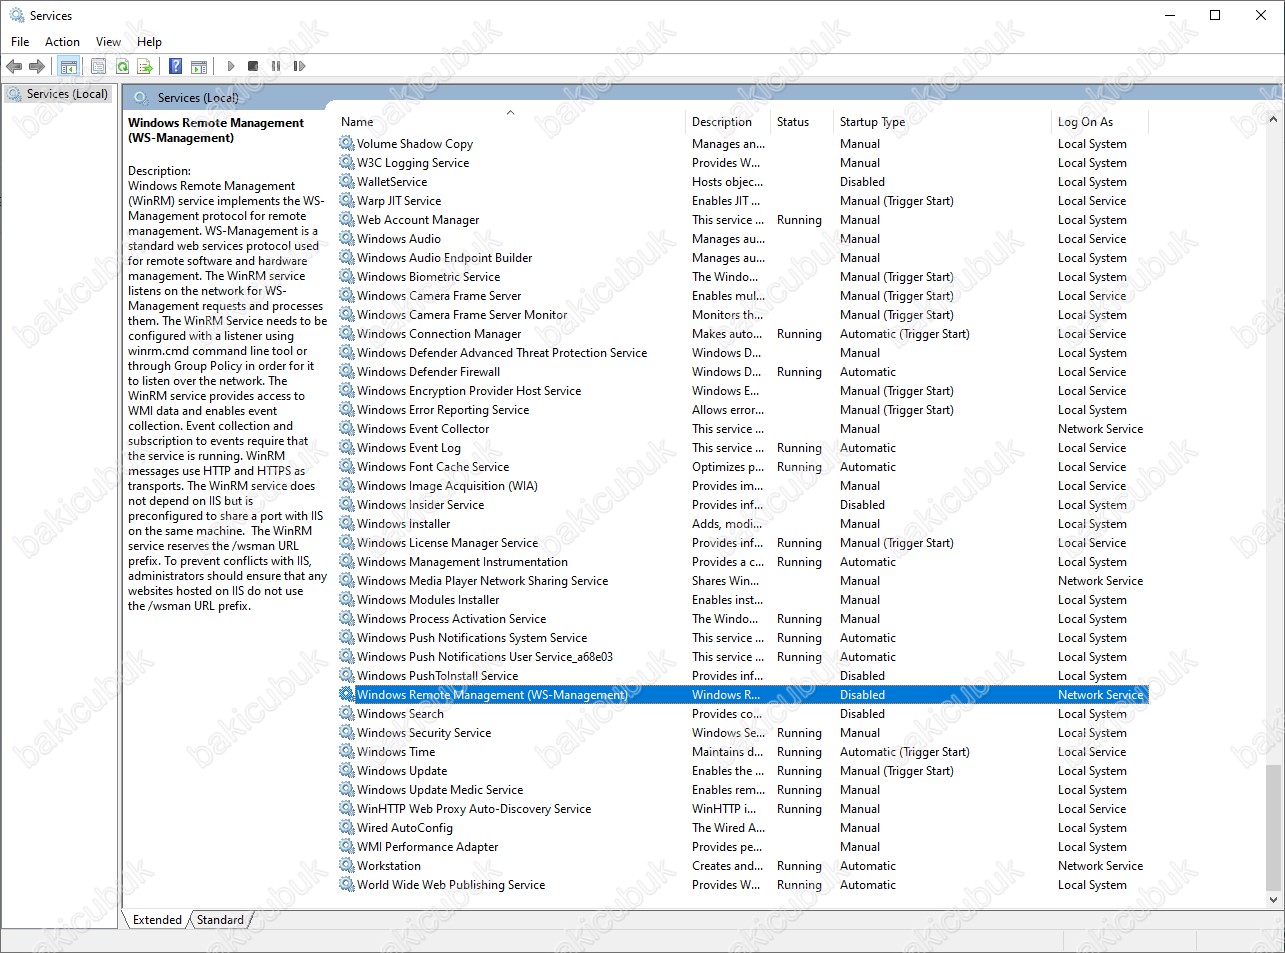Toggle Show/Hide Console Tree toolbar icon
This screenshot has width=1285, height=953.
(69, 66)
